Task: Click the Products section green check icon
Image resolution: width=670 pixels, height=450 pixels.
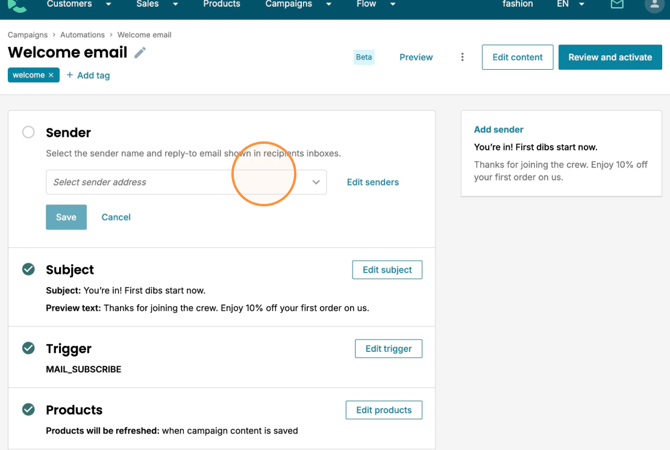Action: [28, 409]
